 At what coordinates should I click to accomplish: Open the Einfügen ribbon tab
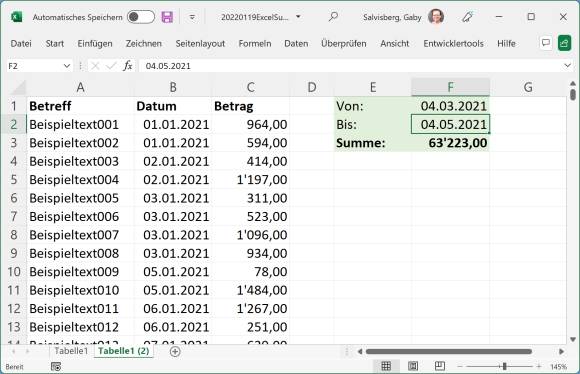coord(95,44)
